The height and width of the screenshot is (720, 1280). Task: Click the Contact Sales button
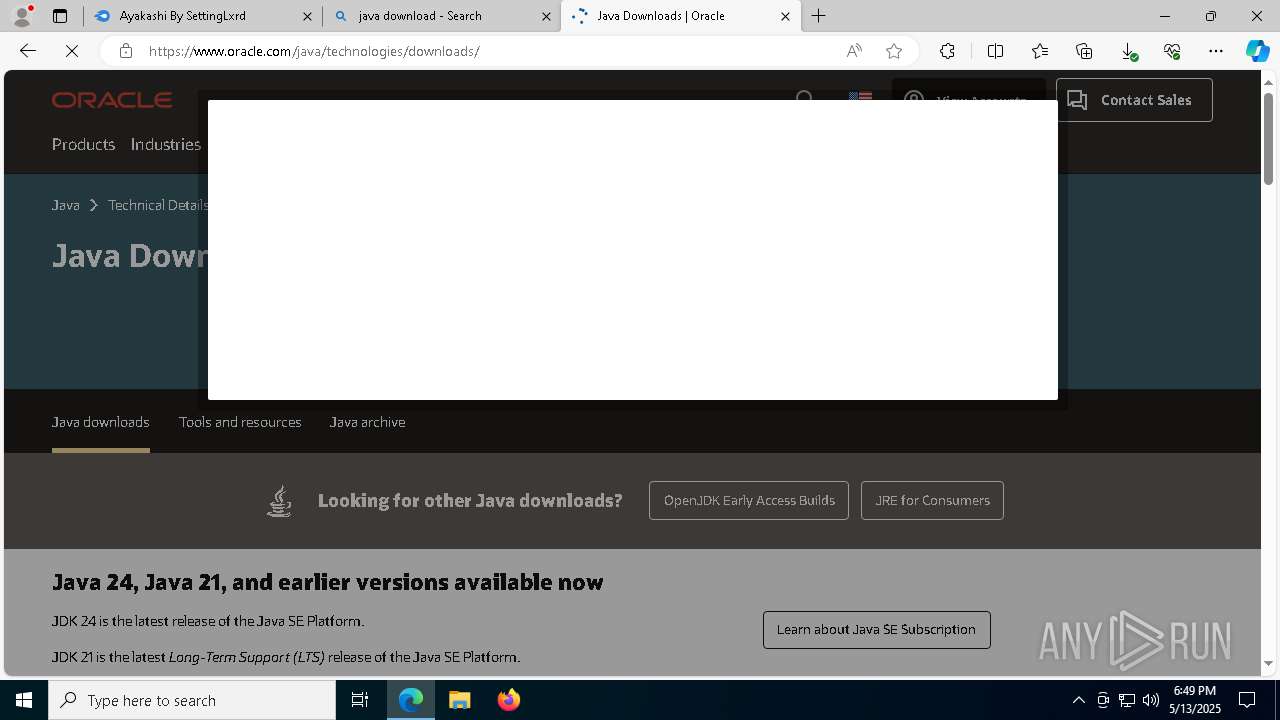click(1134, 100)
